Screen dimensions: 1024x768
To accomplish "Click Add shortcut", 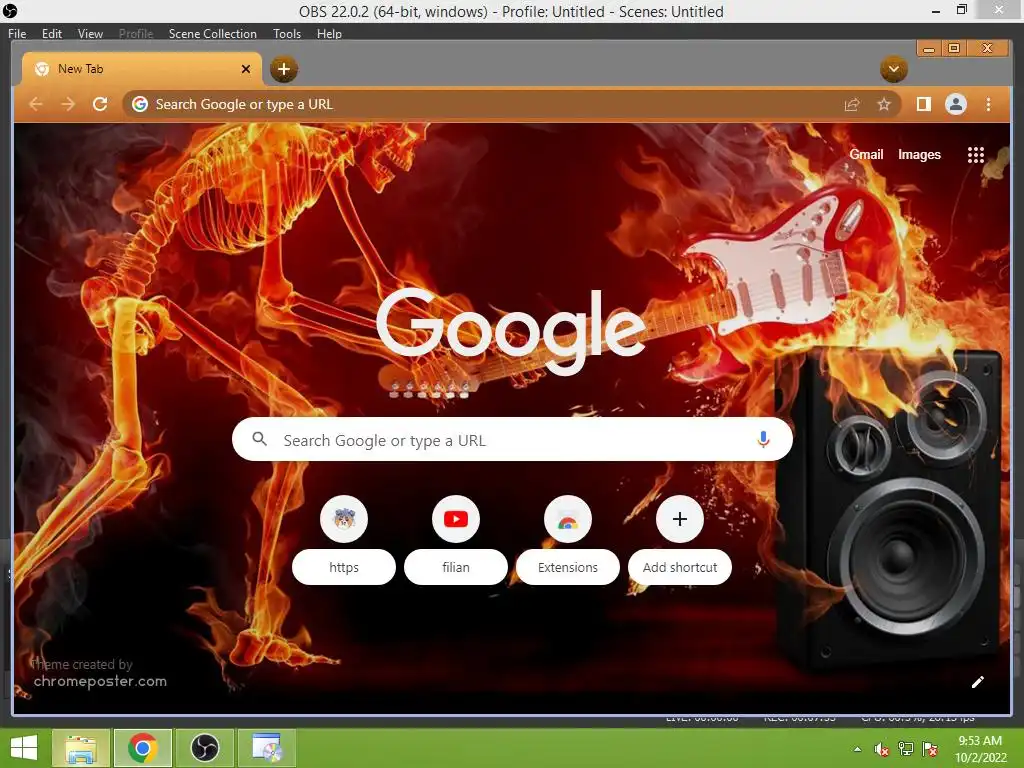I will [x=680, y=541].
